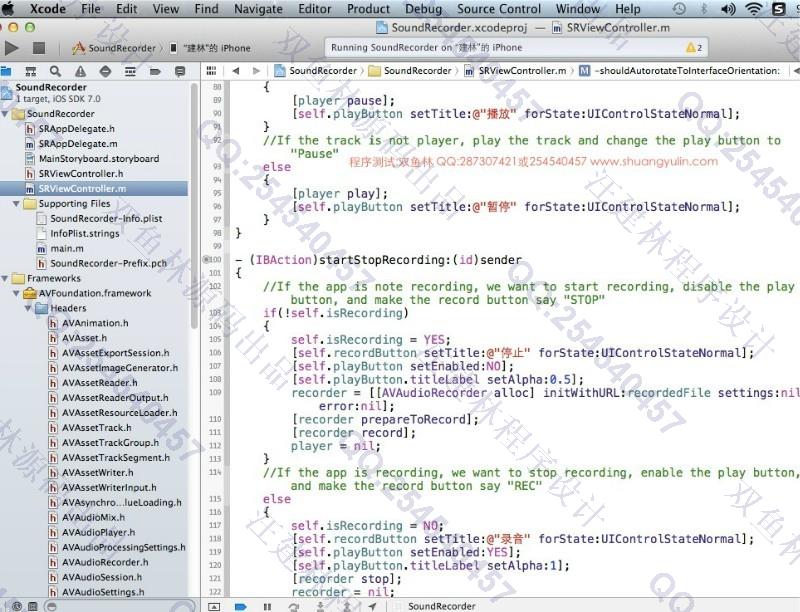
Task: Click the Simulate Location arrow icon
Action: 372,606
